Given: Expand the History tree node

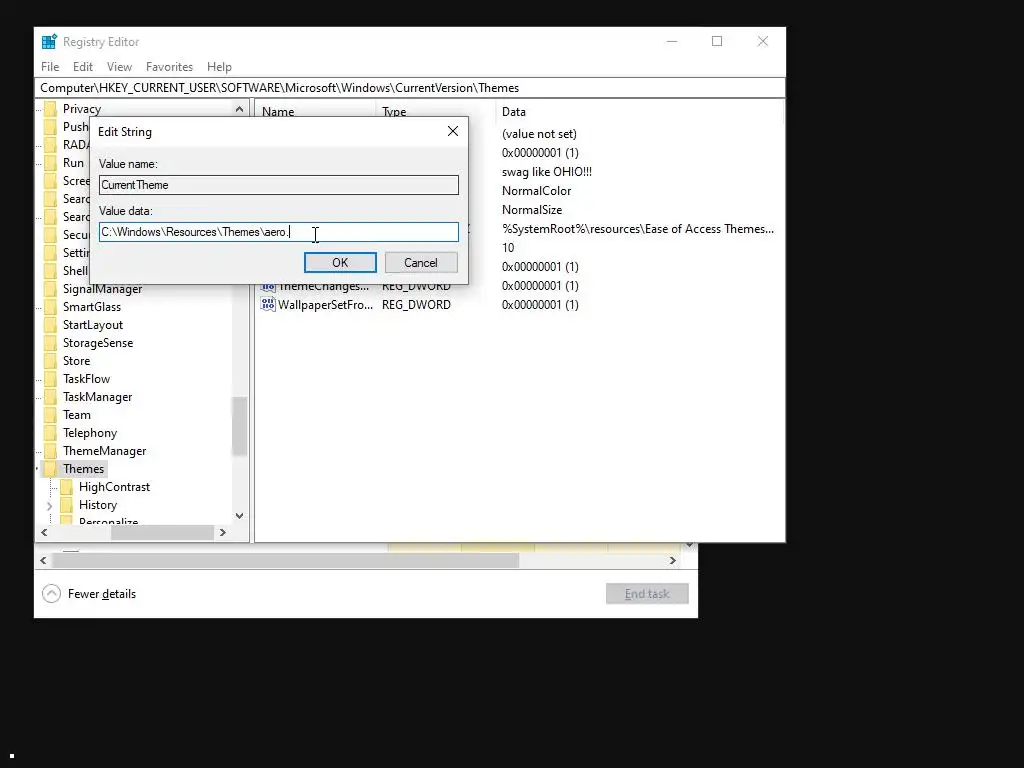Looking at the screenshot, I should tap(50, 505).
